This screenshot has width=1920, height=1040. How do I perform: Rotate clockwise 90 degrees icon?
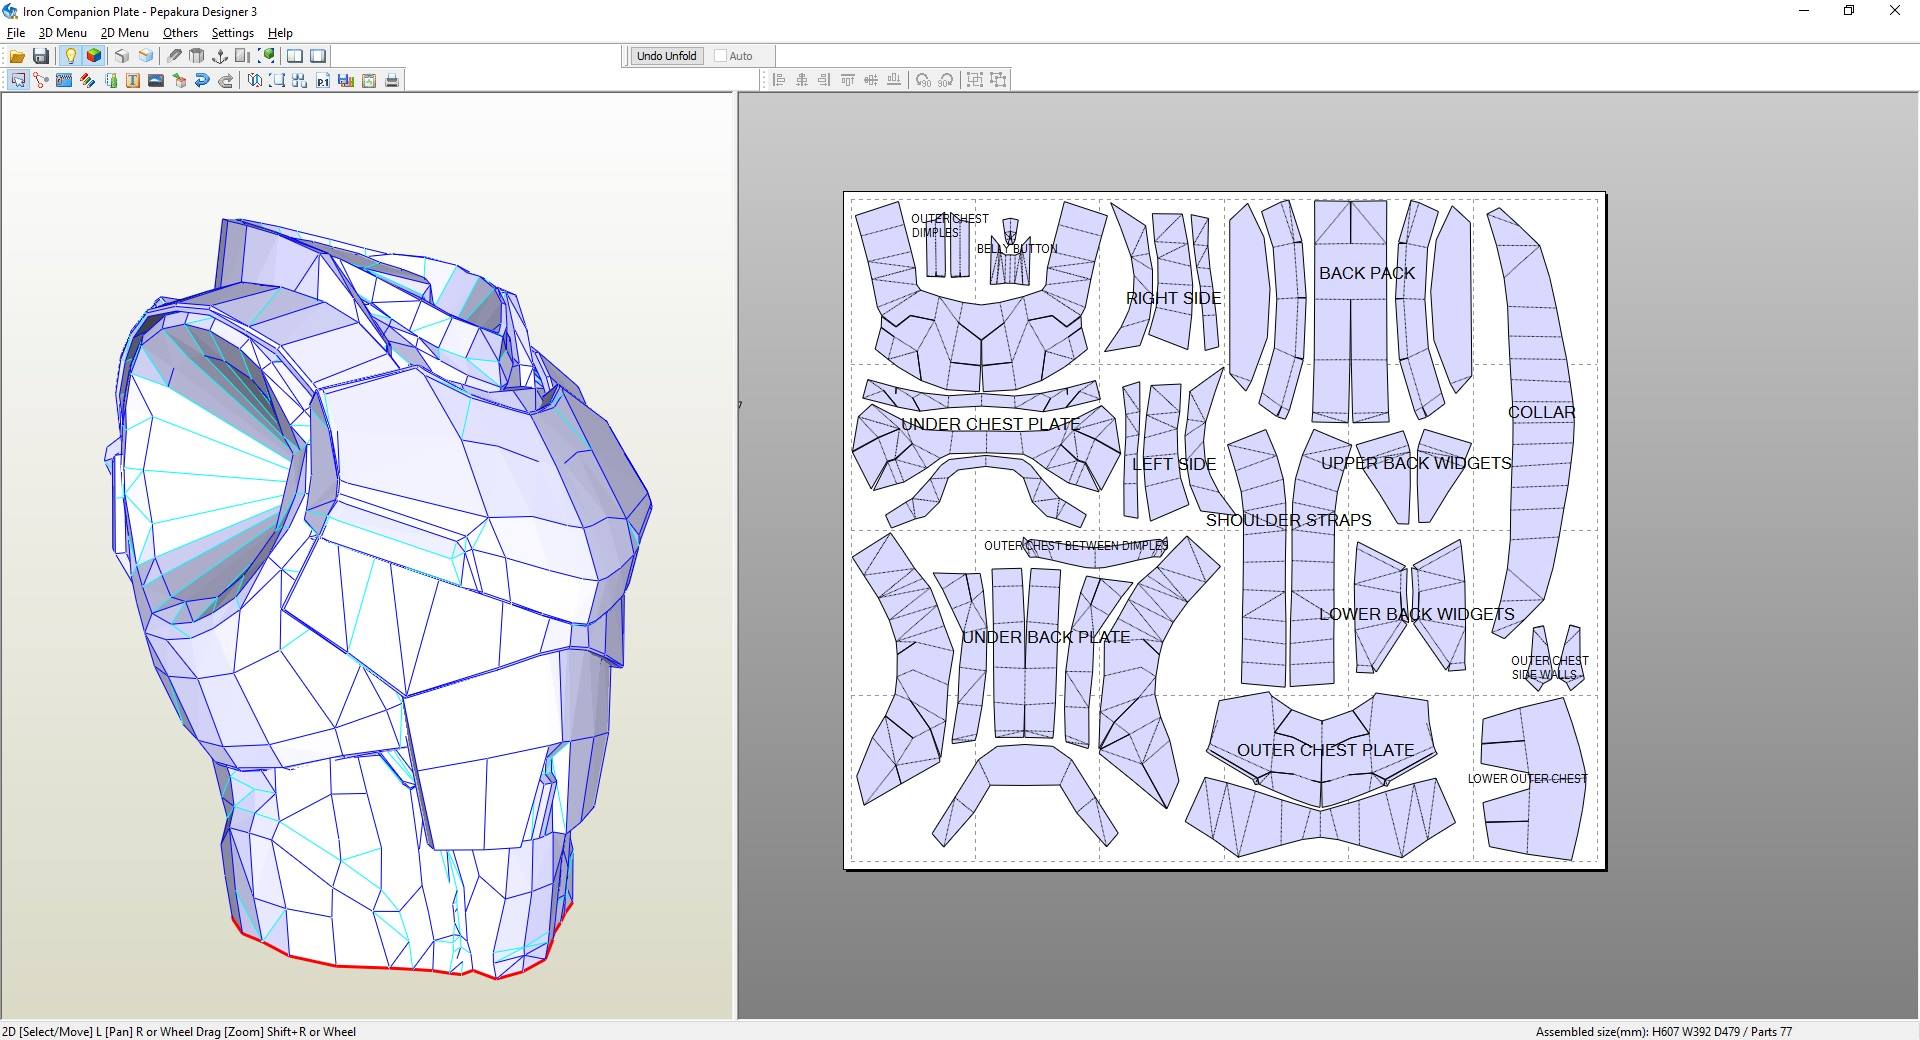click(x=946, y=80)
